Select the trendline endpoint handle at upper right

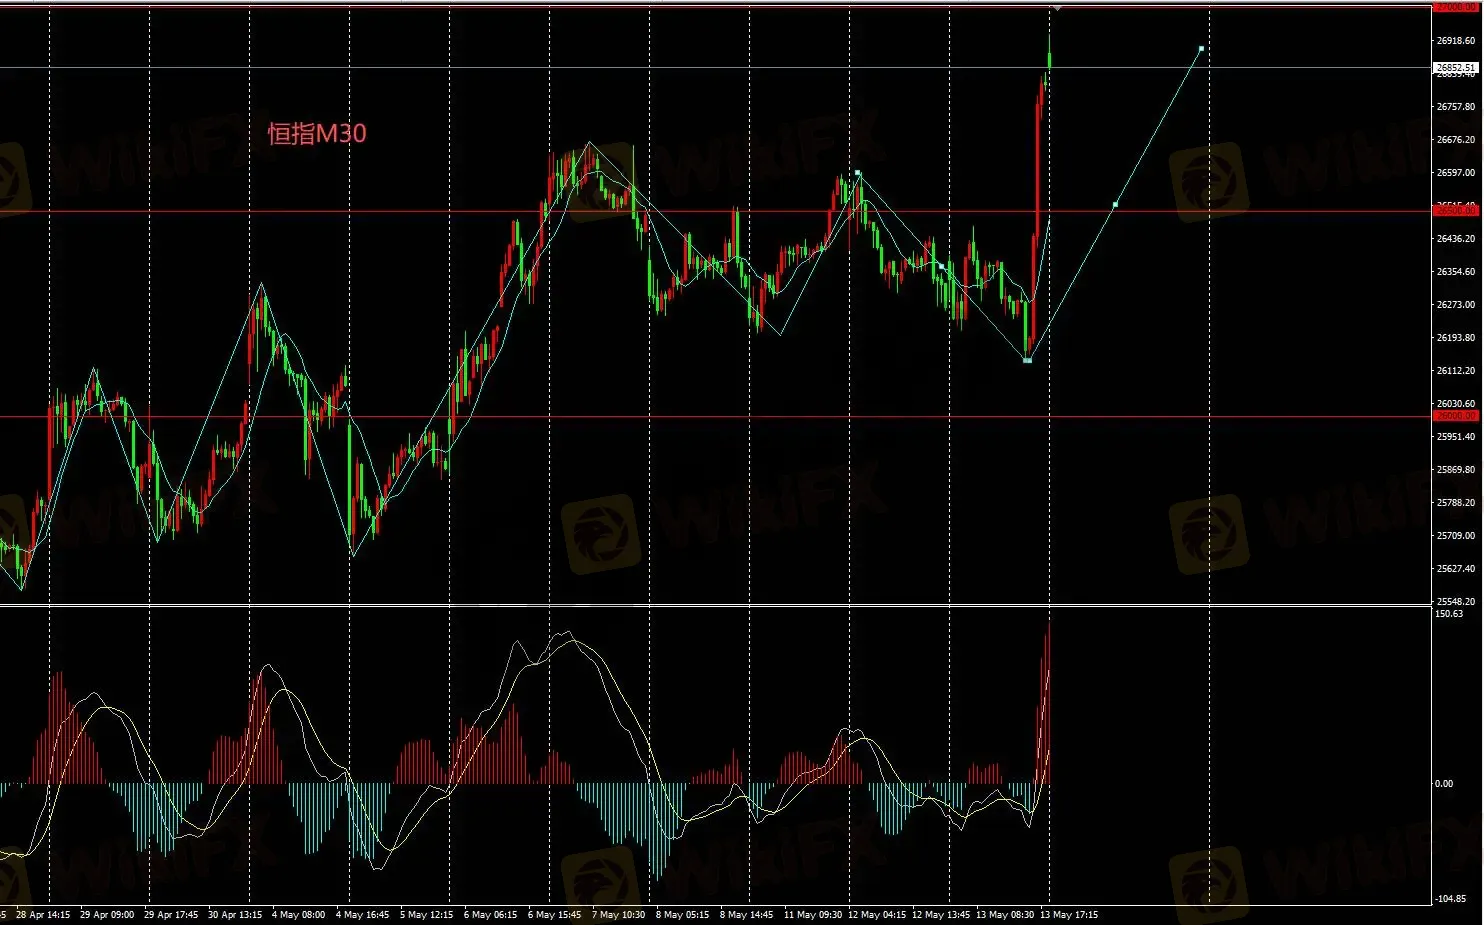pyautogui.click(x=1201, y=48)
